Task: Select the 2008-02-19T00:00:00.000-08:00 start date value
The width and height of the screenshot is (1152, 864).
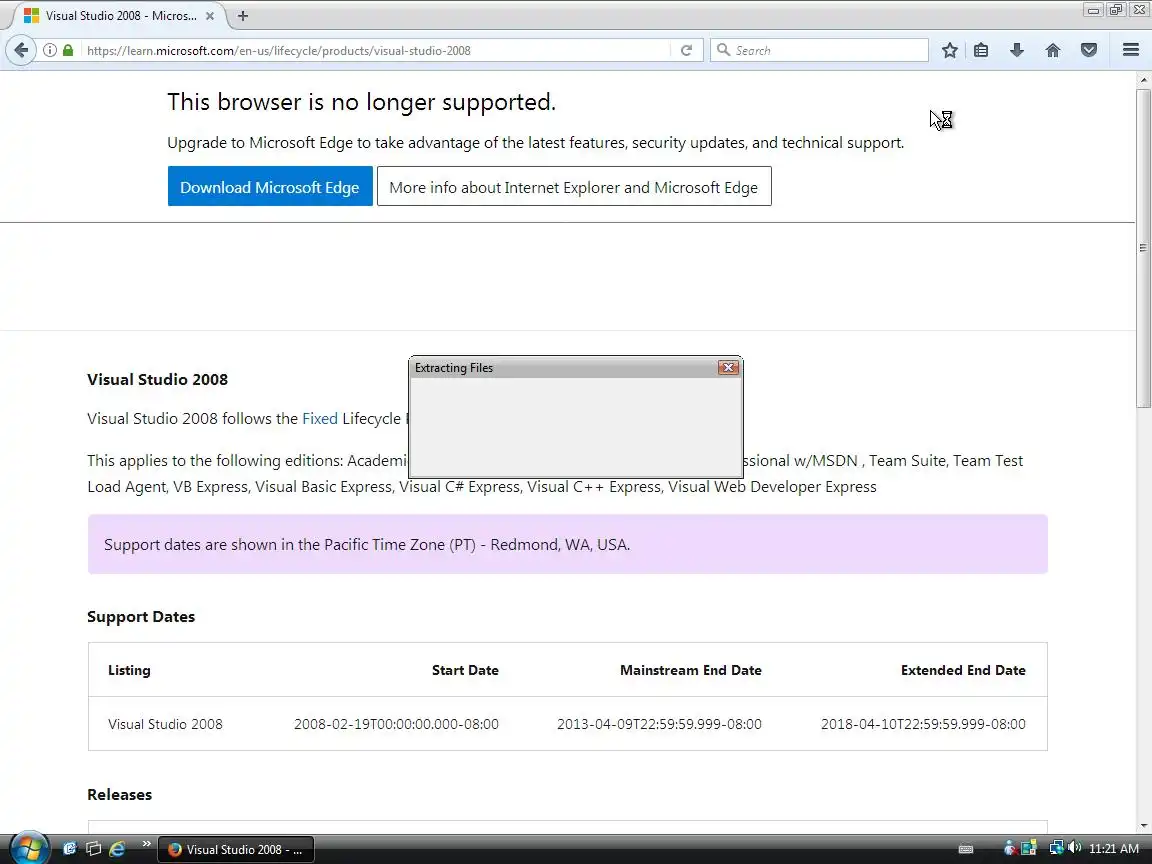Action: click(x=396, y=724)
